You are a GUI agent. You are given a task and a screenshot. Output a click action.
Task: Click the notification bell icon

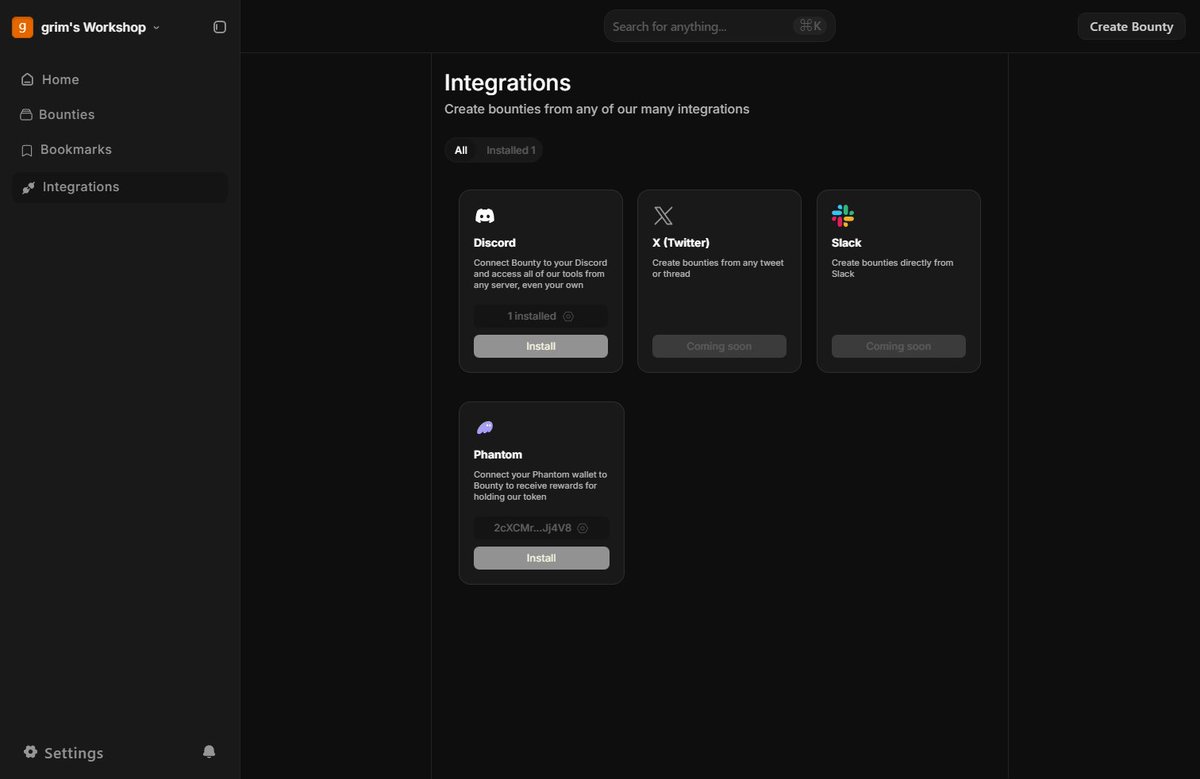click(209, 751)
